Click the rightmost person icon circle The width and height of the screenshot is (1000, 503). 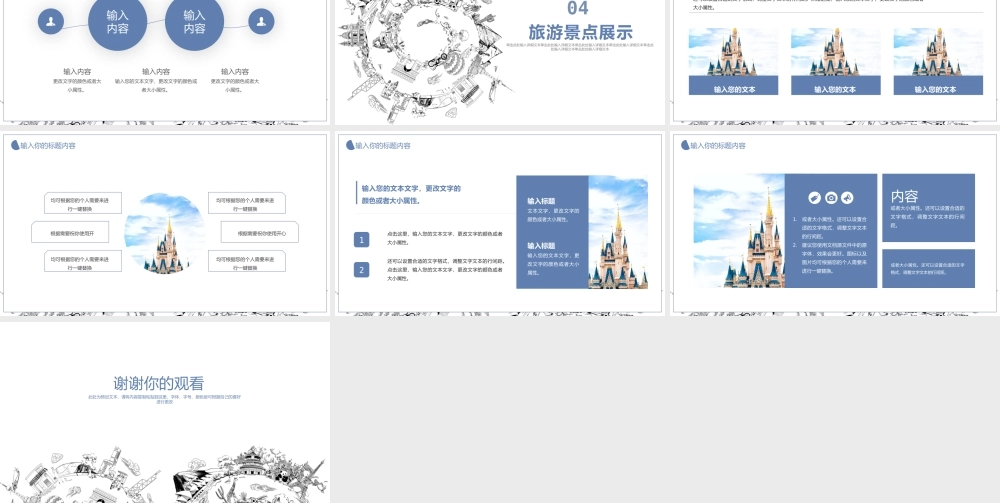(x=261, y=22)
